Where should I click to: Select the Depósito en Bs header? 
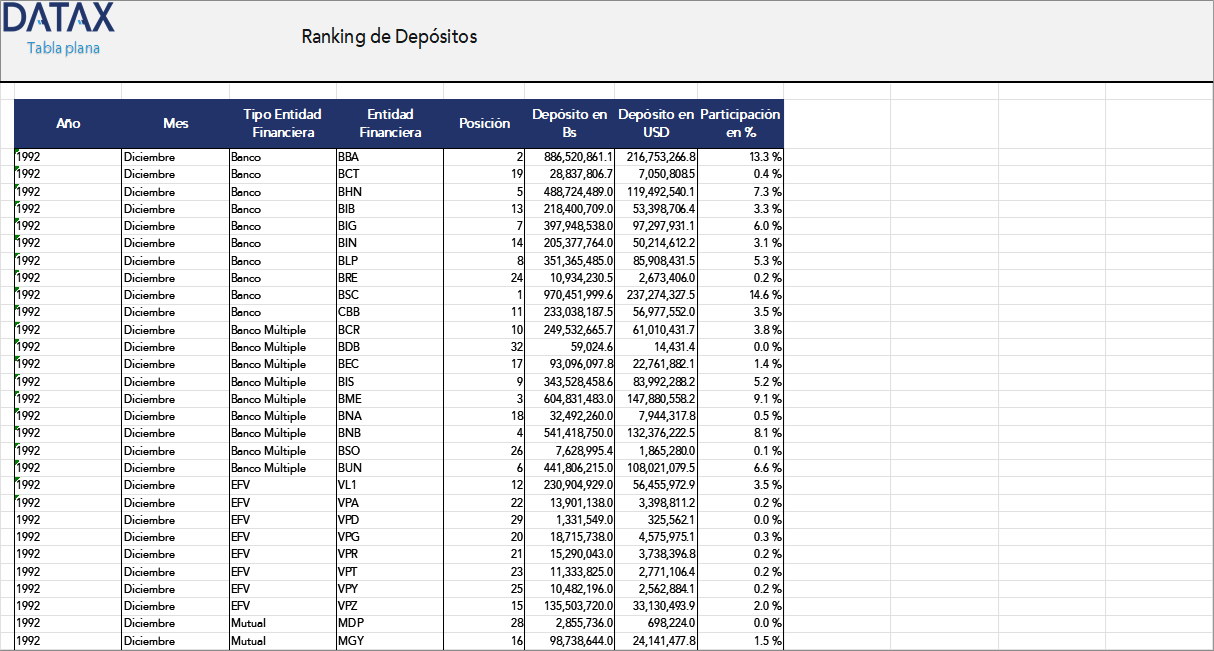(567, 123)
